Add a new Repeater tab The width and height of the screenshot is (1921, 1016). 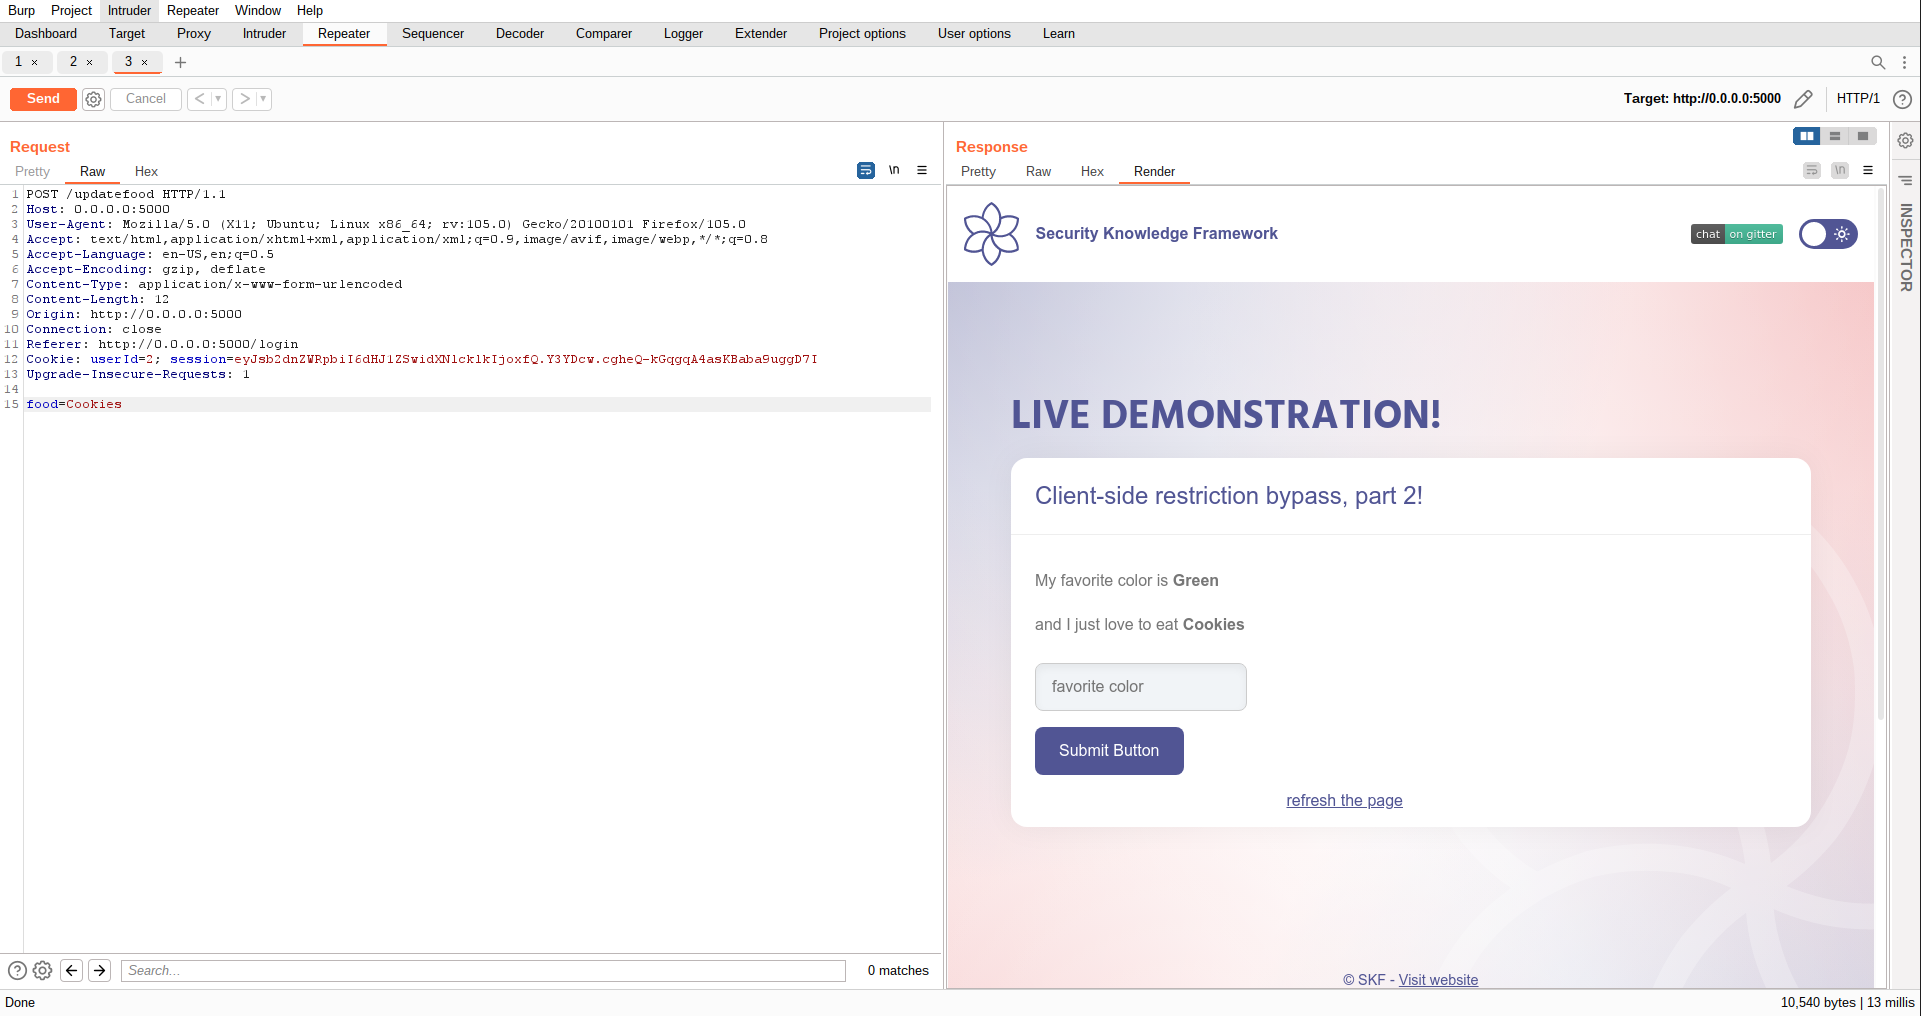[181, 62]
